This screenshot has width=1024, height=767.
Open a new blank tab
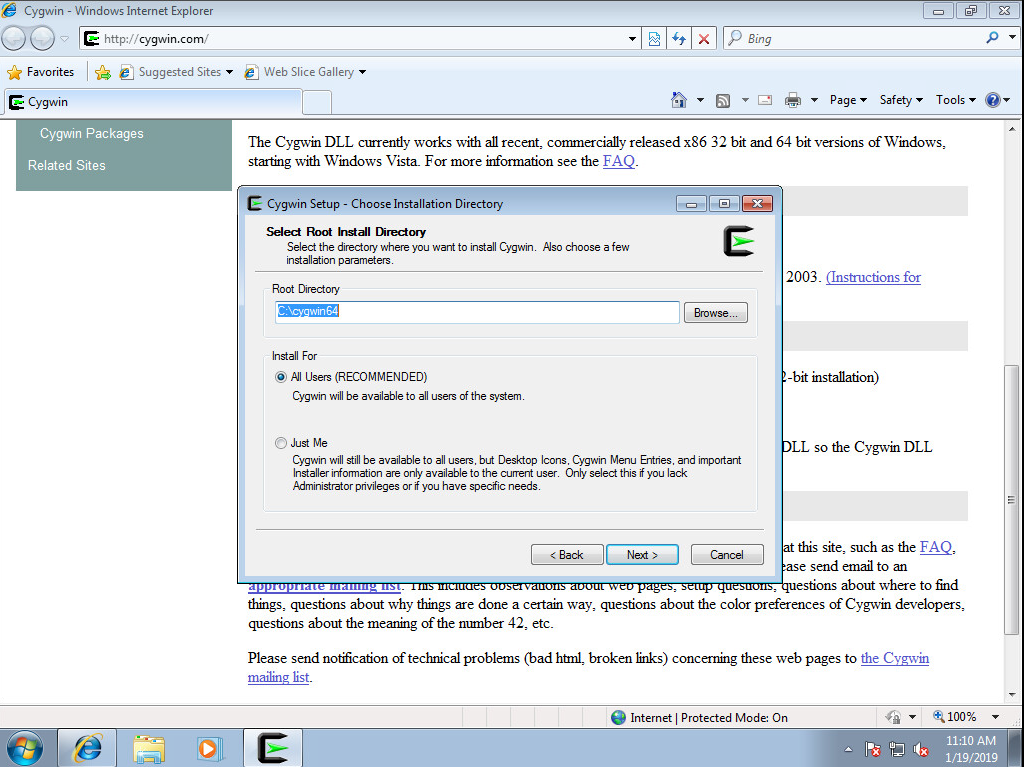click(317, 103)
